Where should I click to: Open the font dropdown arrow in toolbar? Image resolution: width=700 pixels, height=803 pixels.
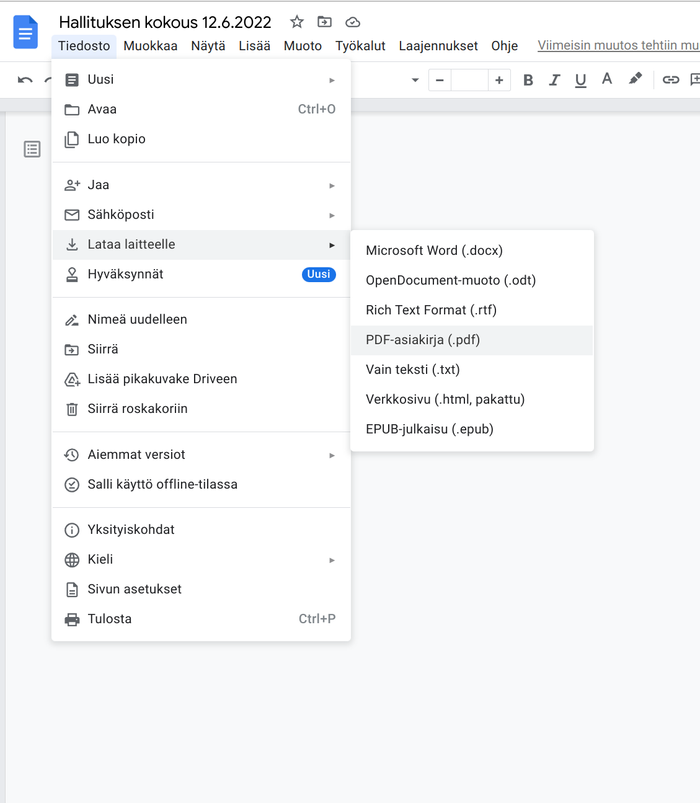(x=415, y=80)
